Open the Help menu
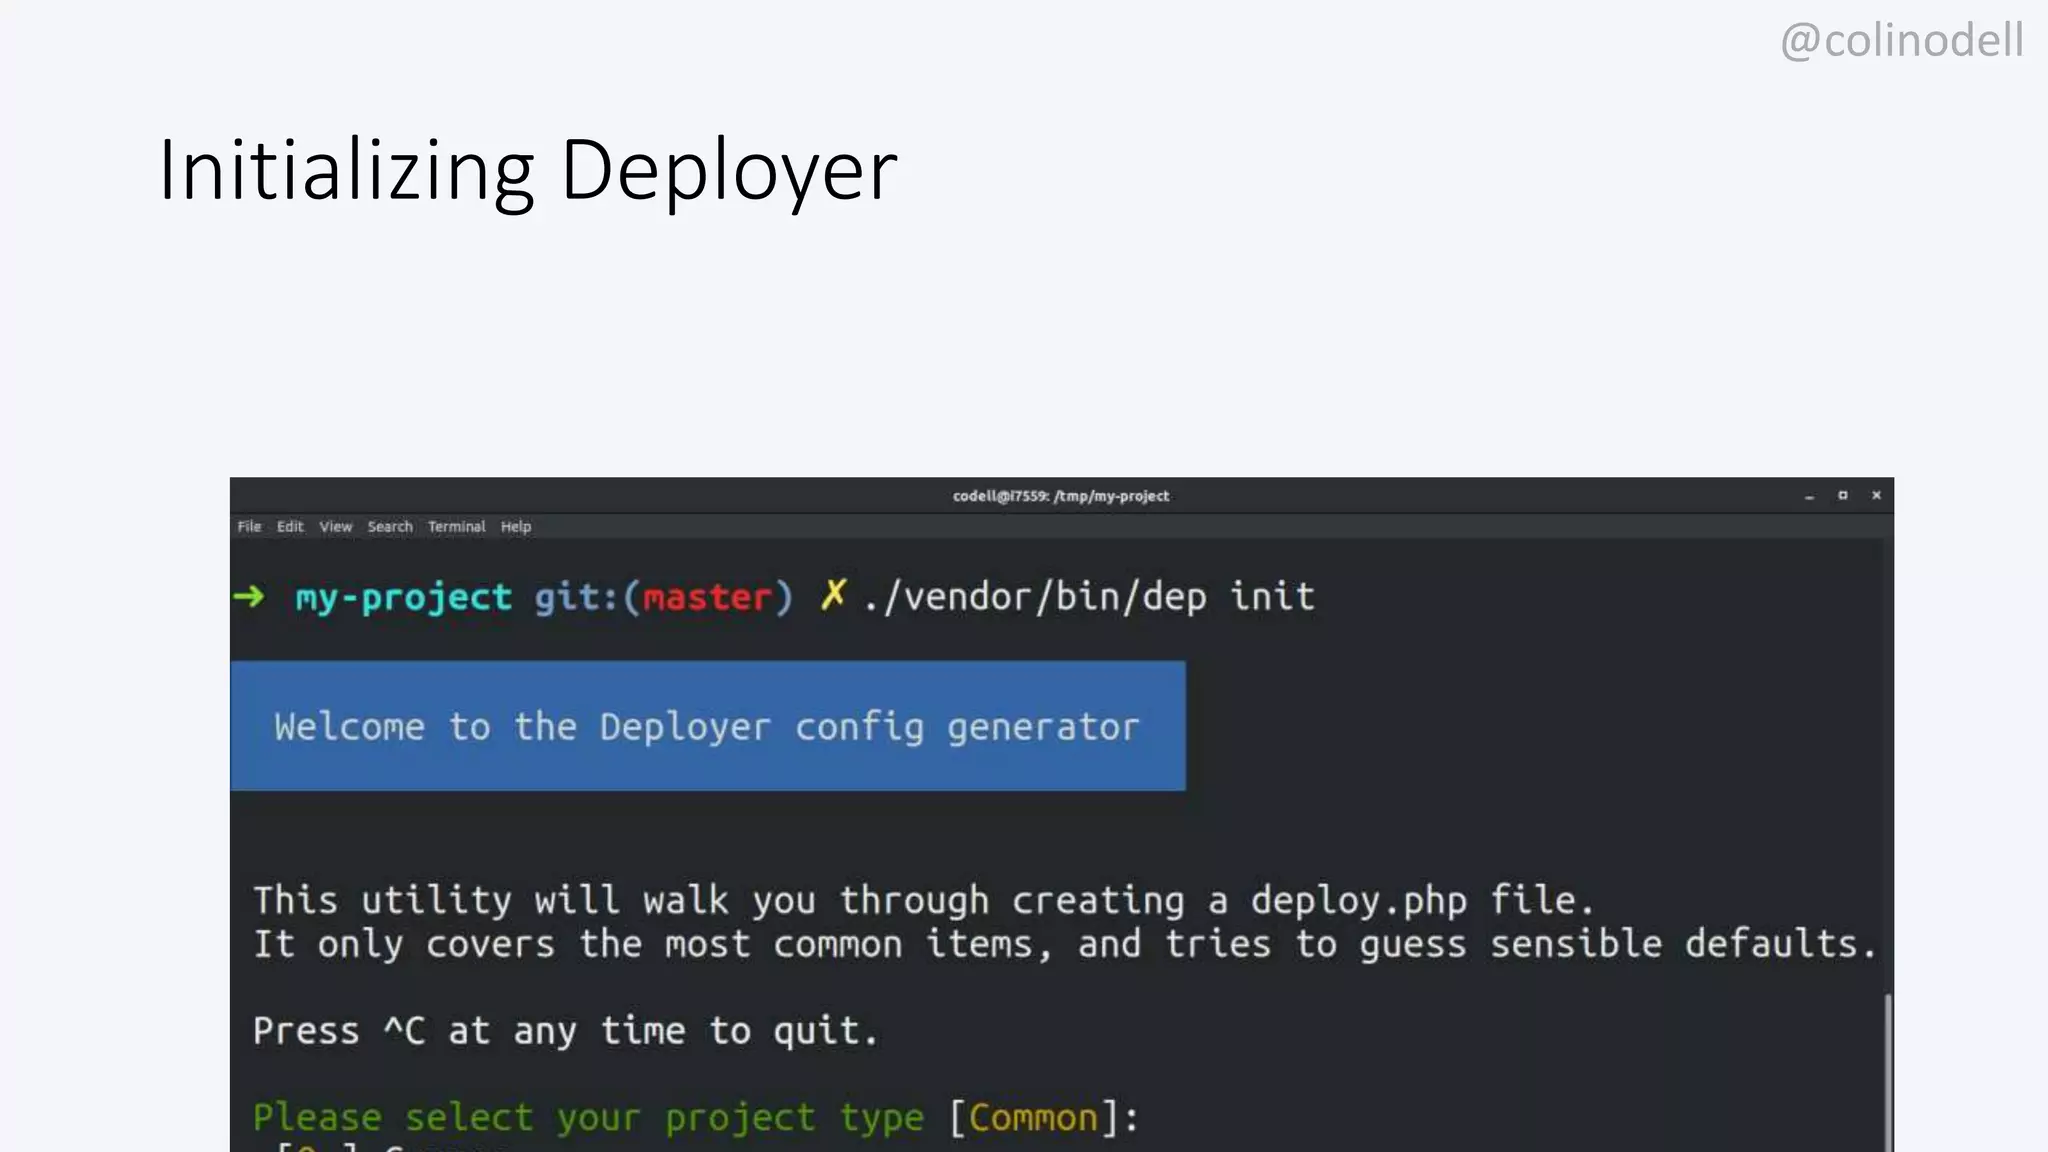2048x1152 pixels. coord(516,527)
